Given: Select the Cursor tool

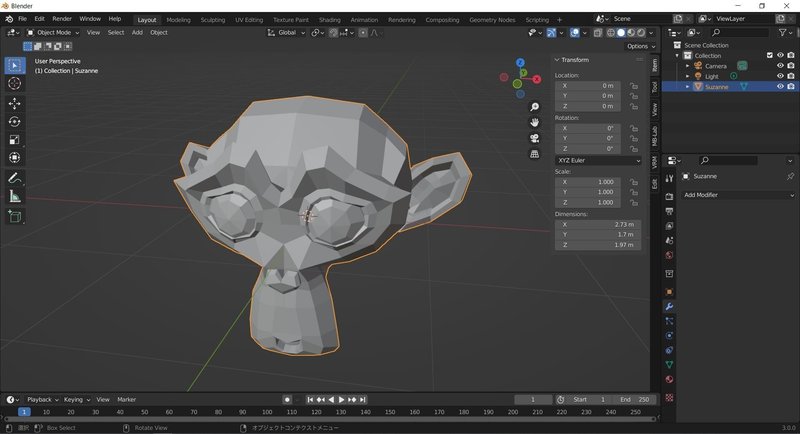Looking at the screenshot, I should click(15, 83).
